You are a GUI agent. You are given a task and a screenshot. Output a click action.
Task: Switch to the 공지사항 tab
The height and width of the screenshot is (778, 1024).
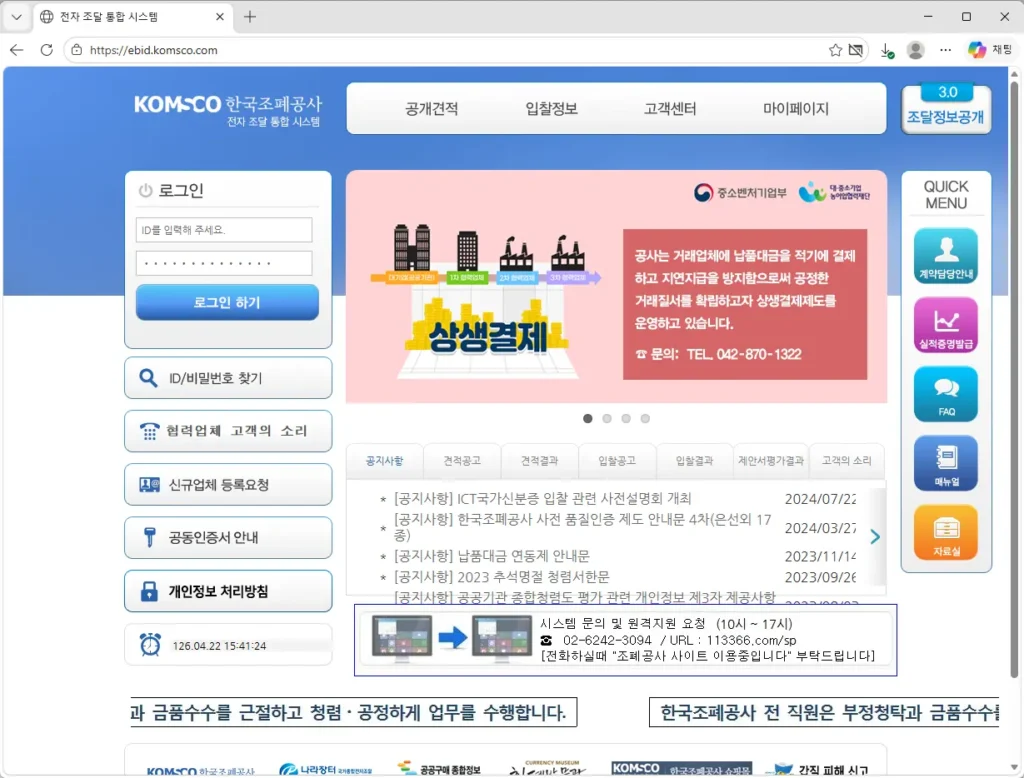point(385,461)
